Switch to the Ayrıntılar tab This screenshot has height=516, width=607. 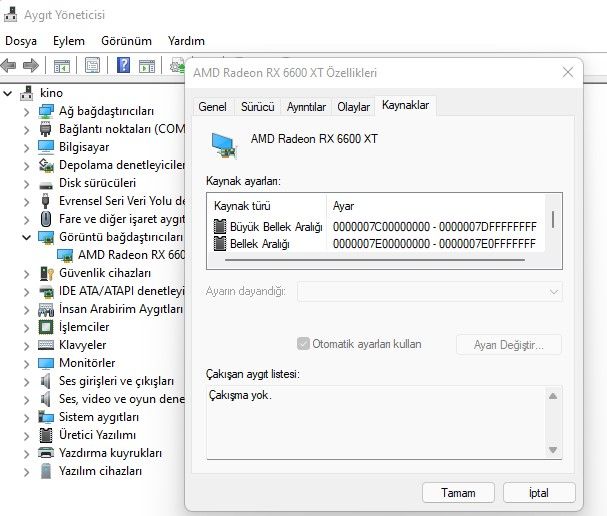(x=306, y=107)
